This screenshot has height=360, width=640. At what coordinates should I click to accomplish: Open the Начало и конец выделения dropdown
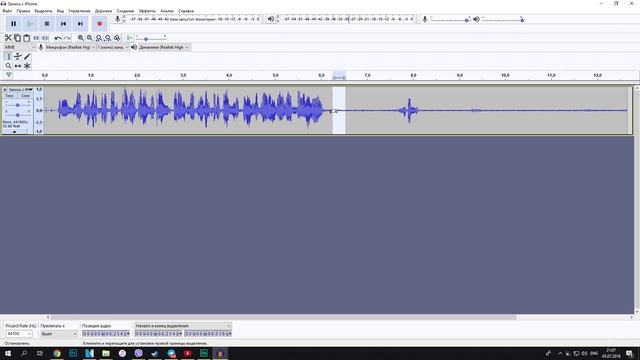(x=183, y=326)
